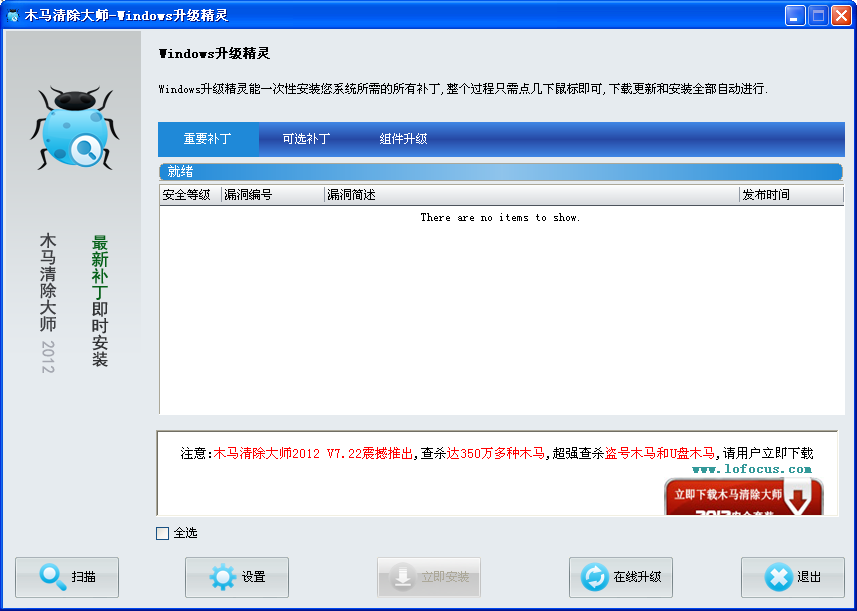Click the refresh icon on 在线升级 button
Image resolution: width=857 pixels, height=611 pixels.
(x=594, y=577)
